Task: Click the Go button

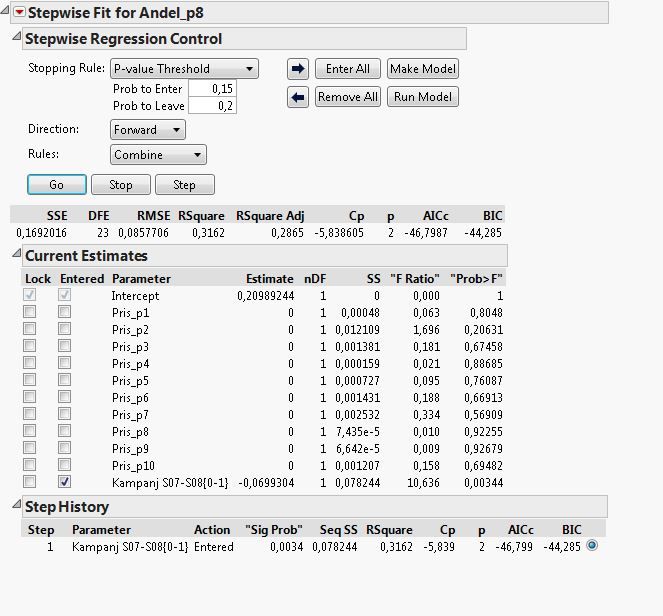Action: pos(57,184)
